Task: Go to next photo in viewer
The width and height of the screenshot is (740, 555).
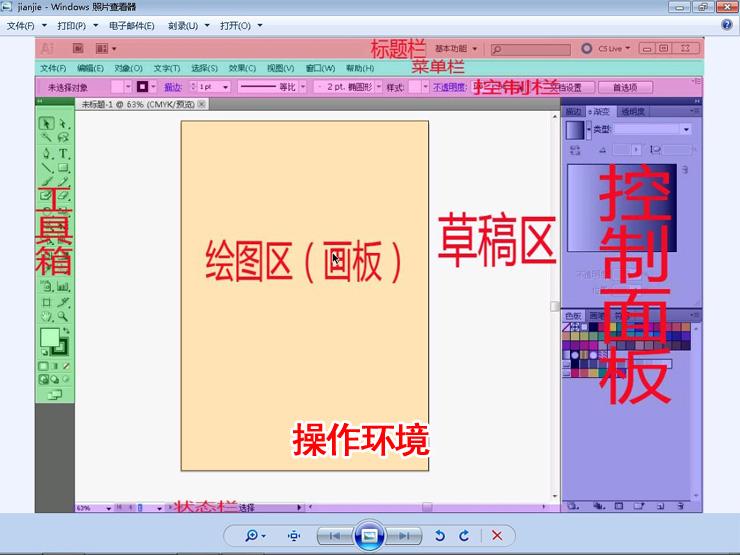Action: coord(403,536)
